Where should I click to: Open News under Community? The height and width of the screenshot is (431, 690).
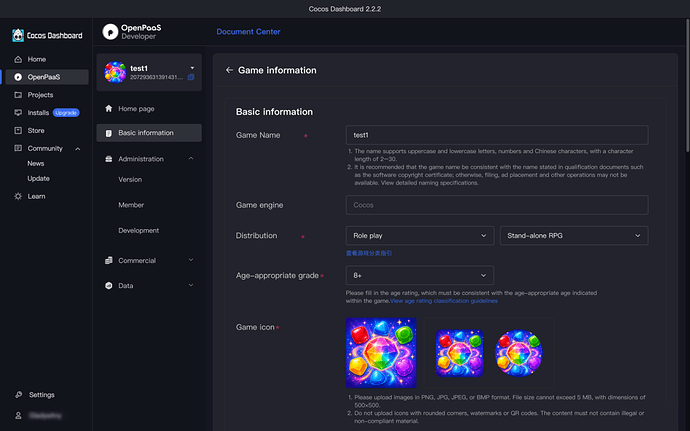coord(36,163)
